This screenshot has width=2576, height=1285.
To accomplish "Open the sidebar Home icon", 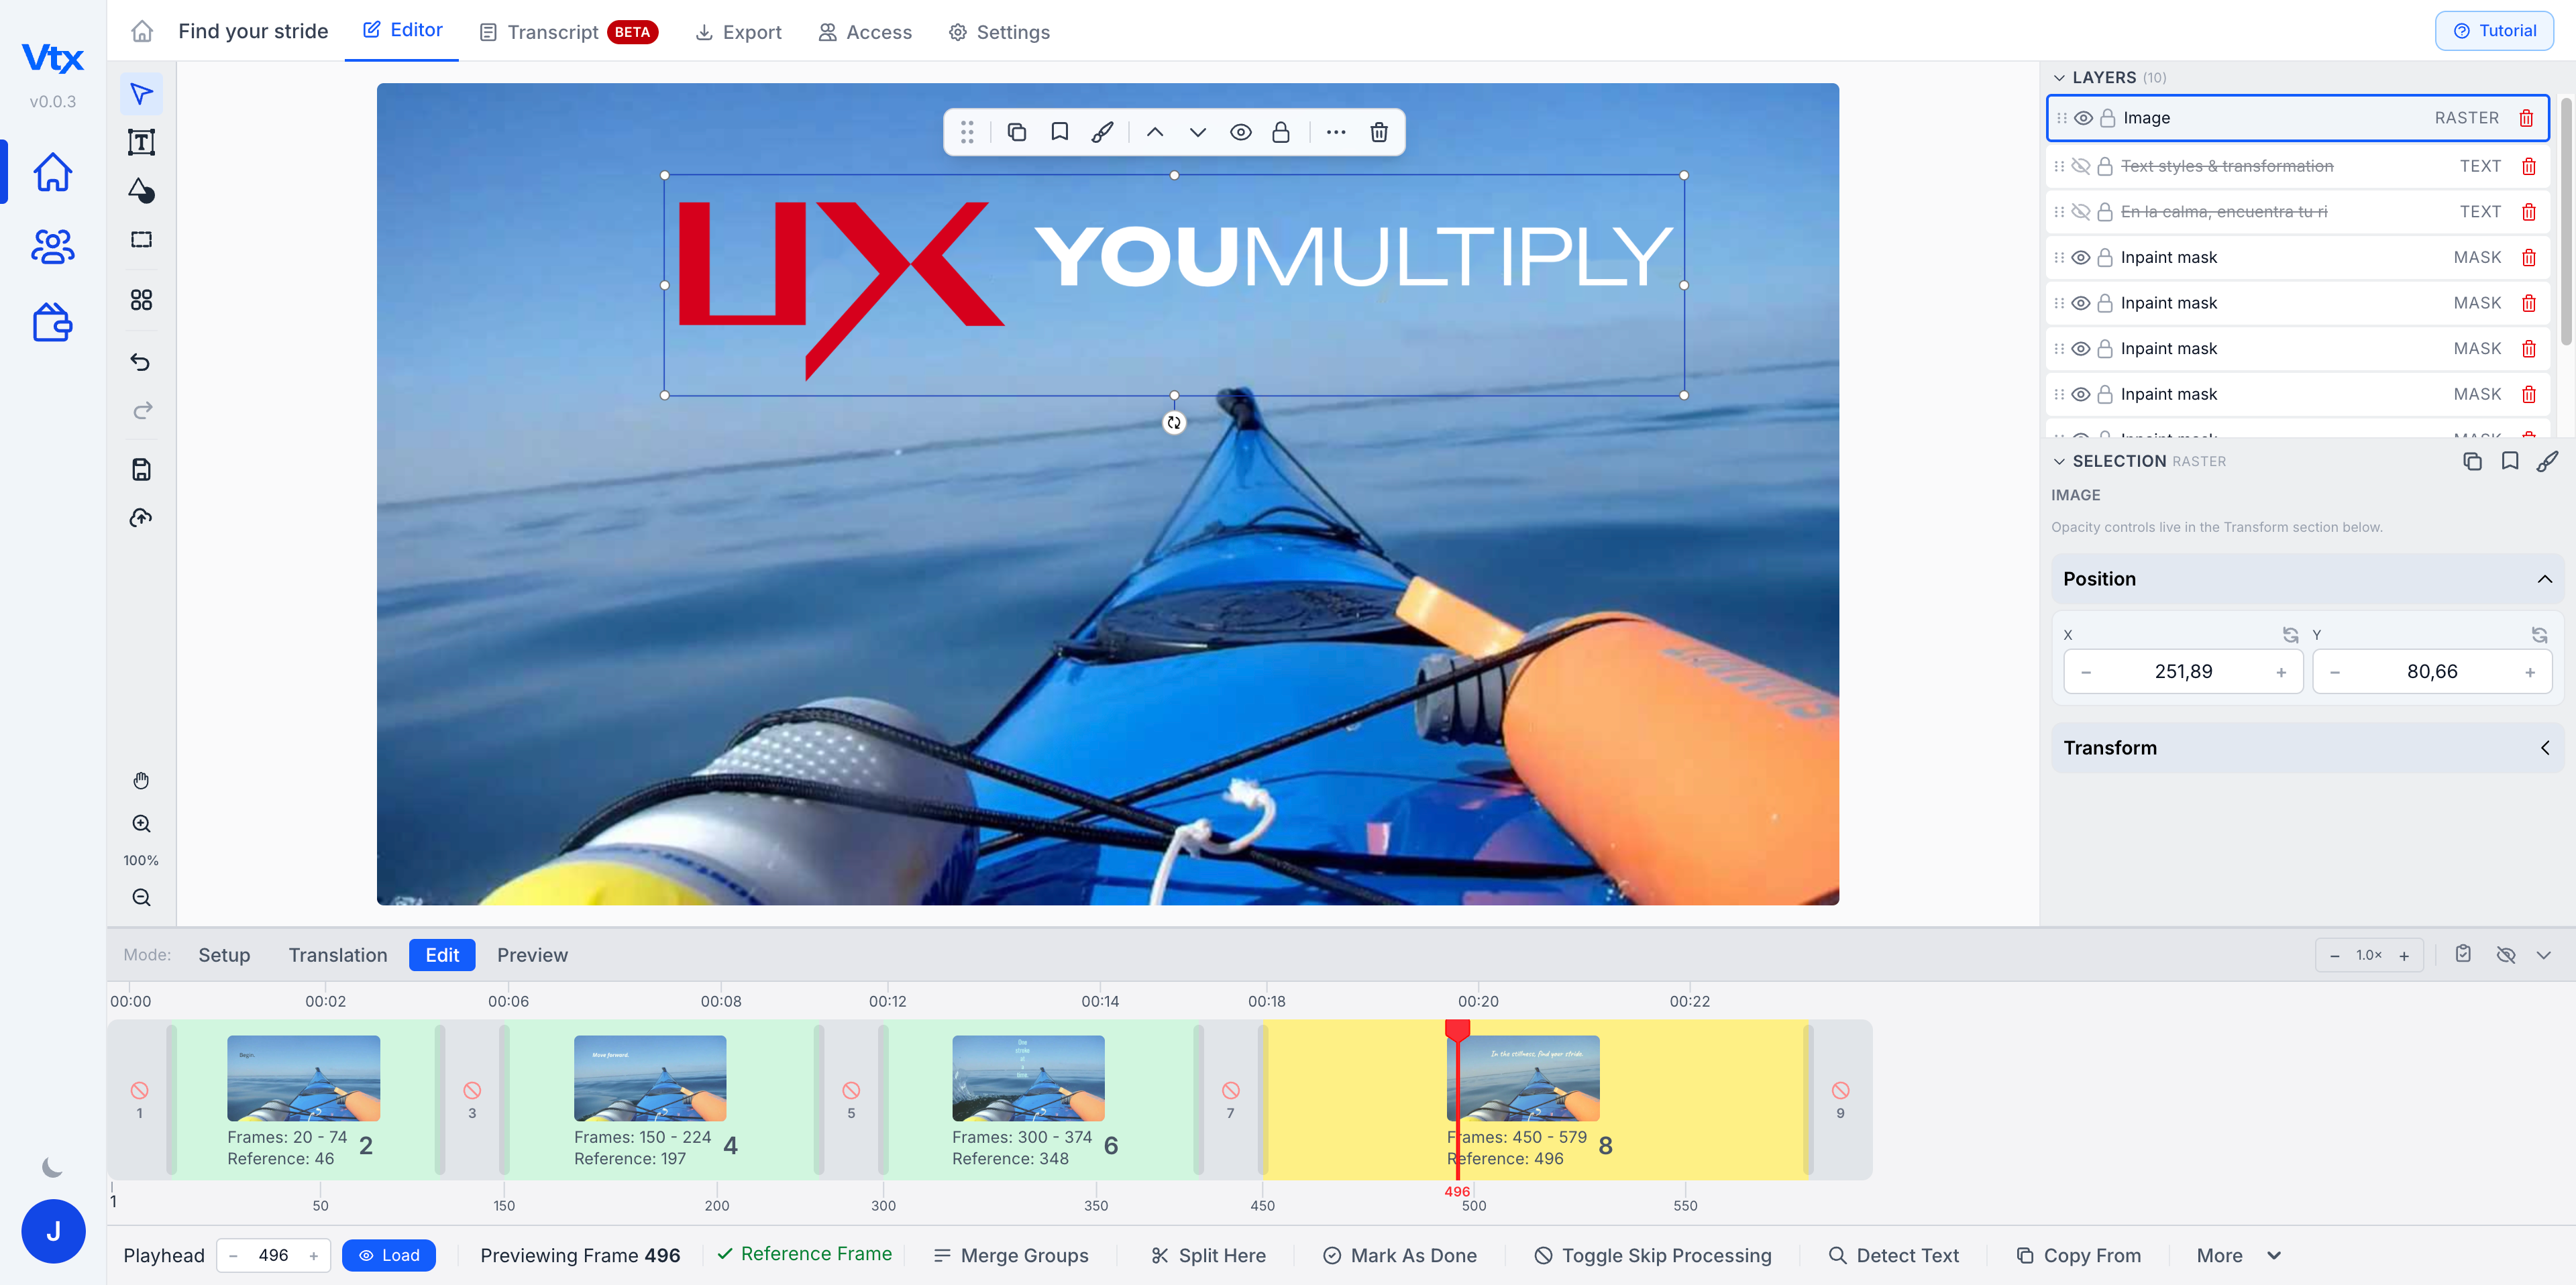I will point(52,172).
